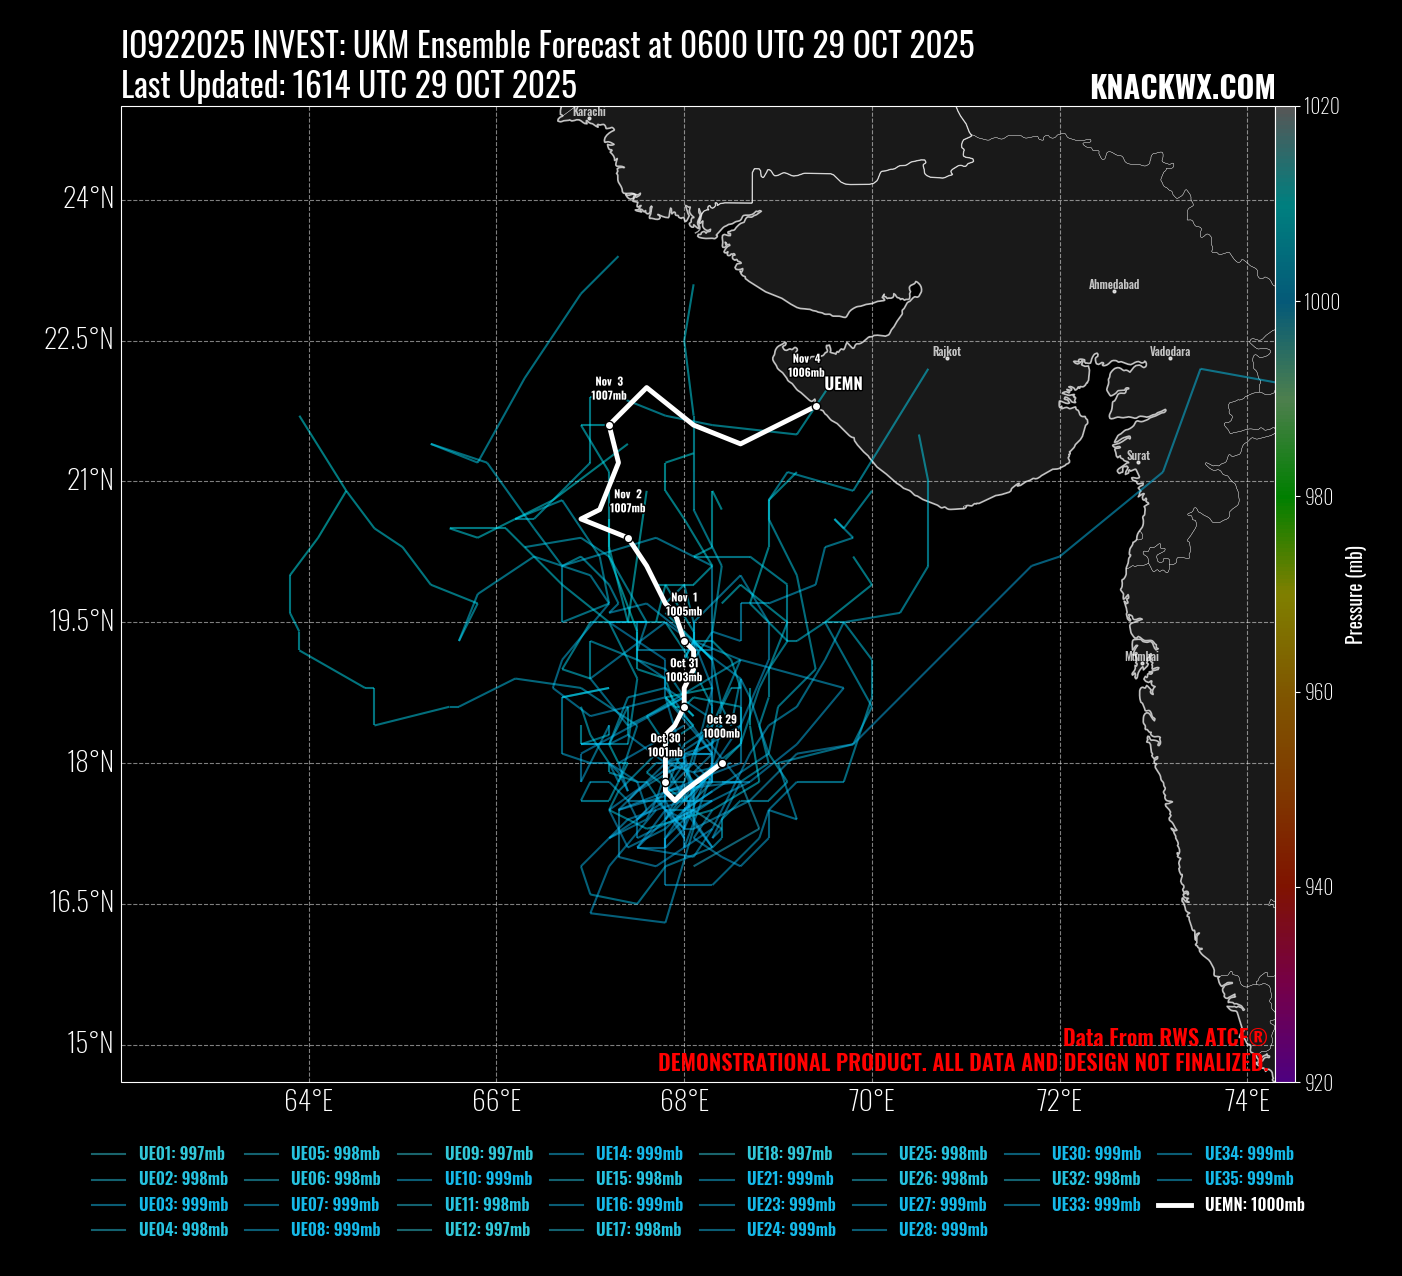Click the Ahmedabad city marker
Image resolution: width=1402 pixels, height=1276 pixels.
point(1114,291)
